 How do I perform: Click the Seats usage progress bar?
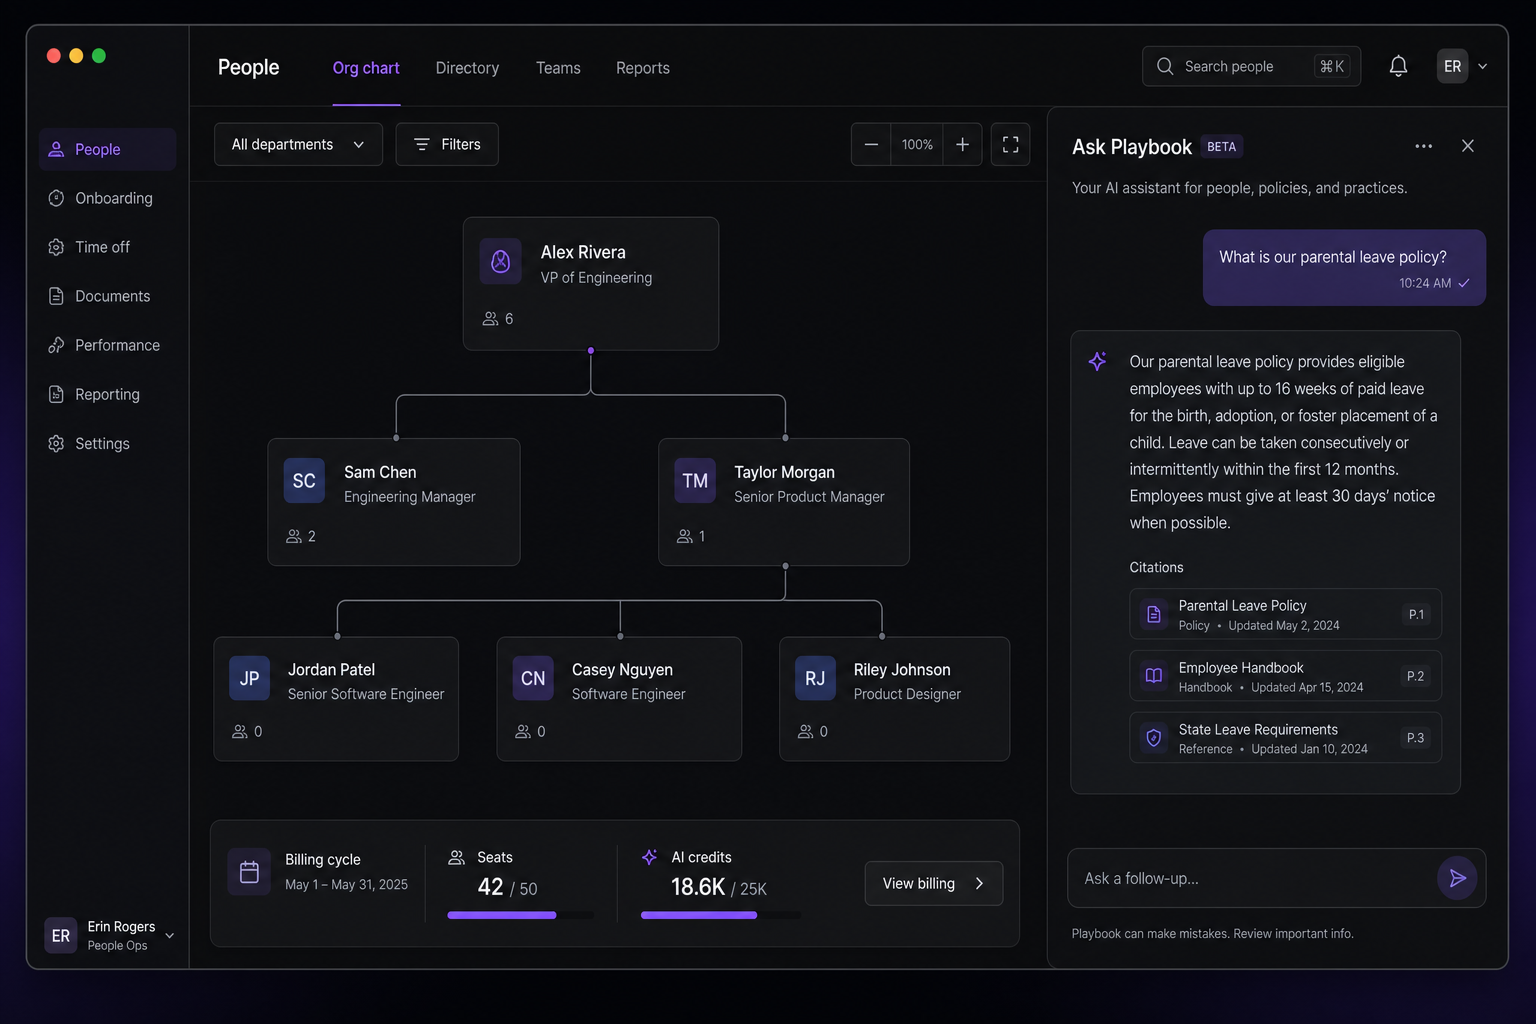[x=520, y=915]
